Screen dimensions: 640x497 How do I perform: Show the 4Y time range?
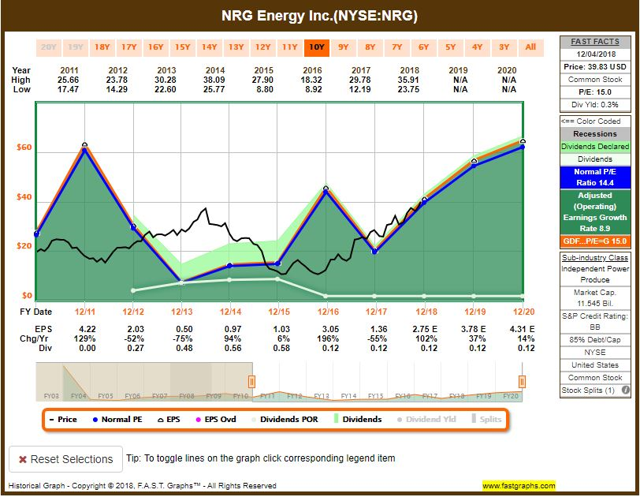click(477, 47)
